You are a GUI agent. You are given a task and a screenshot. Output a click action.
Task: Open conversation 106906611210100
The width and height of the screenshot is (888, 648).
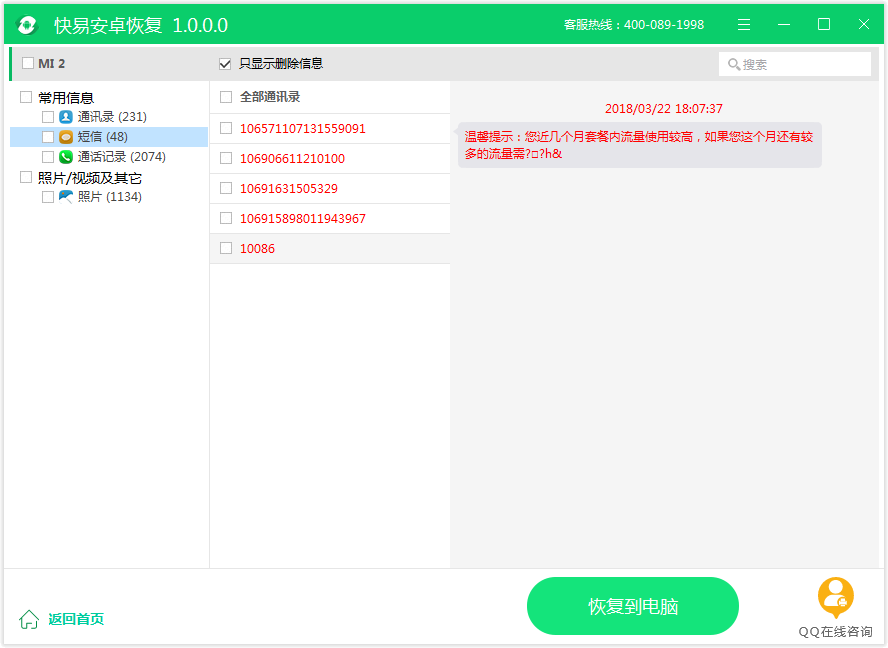click(330, 159)
